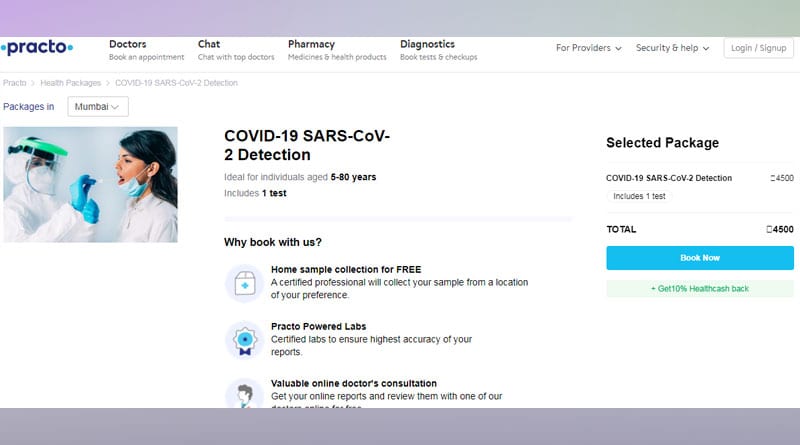Image resolution: width=800 pixels, height=445 pixels.
Task: Click the home sample collection box icon
Action: [244, 283]
